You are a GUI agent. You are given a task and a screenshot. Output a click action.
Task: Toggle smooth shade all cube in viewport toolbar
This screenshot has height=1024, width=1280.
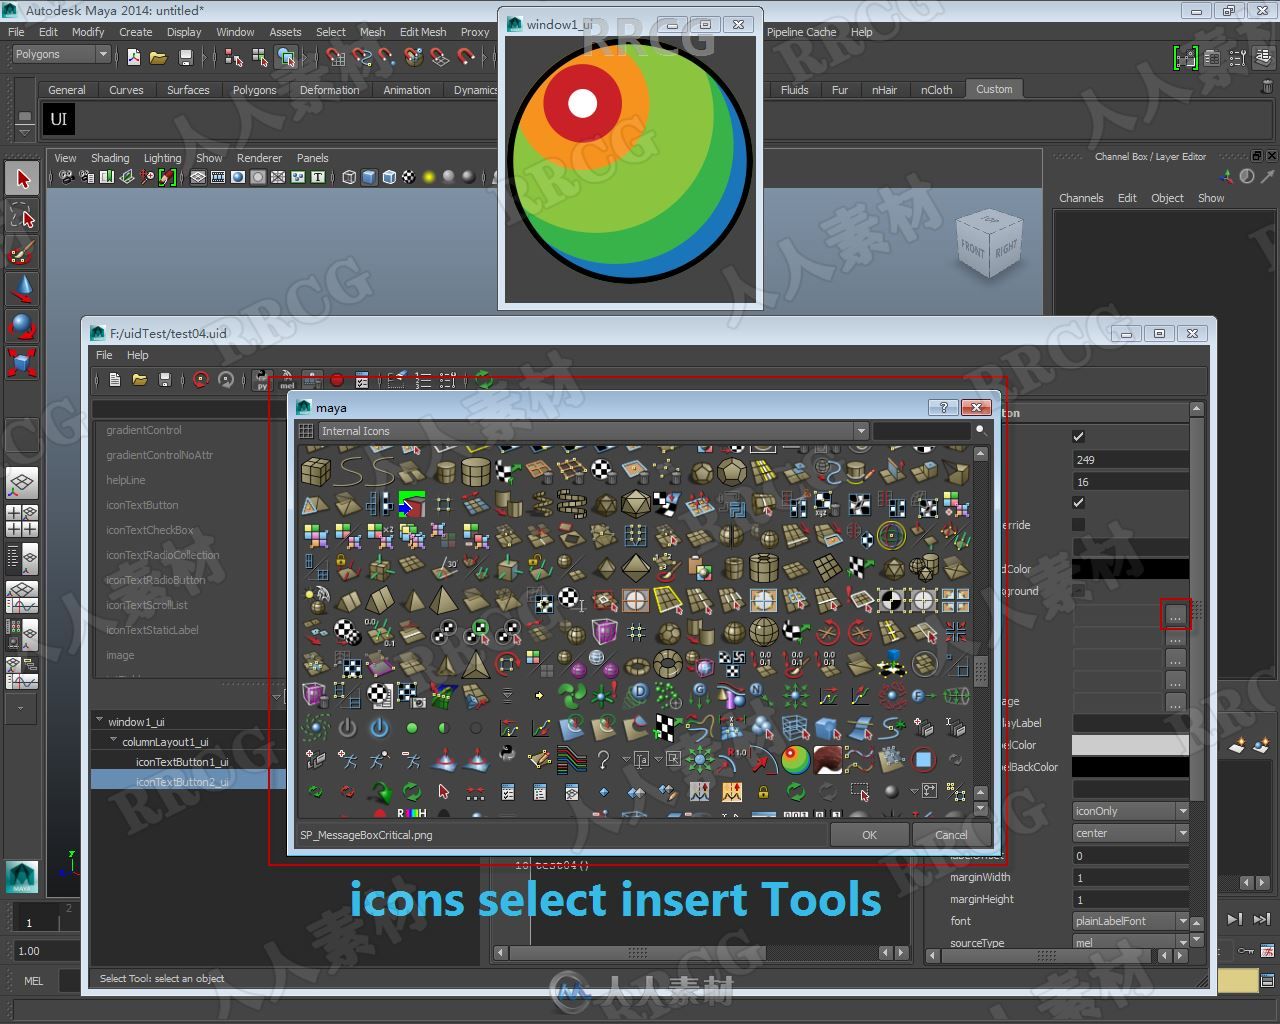click(369, 177)
